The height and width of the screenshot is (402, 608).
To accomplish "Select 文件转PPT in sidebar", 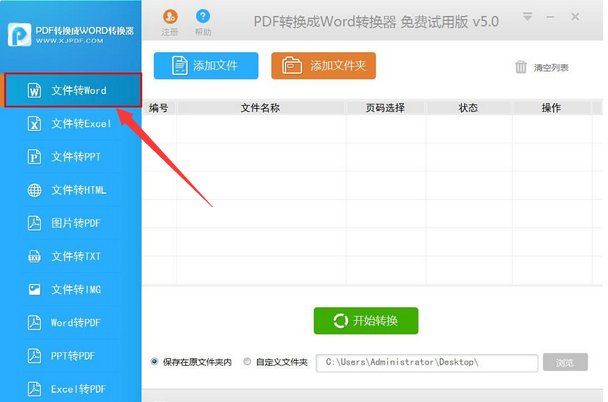I will pyautogui.click(x=73, y=157).
